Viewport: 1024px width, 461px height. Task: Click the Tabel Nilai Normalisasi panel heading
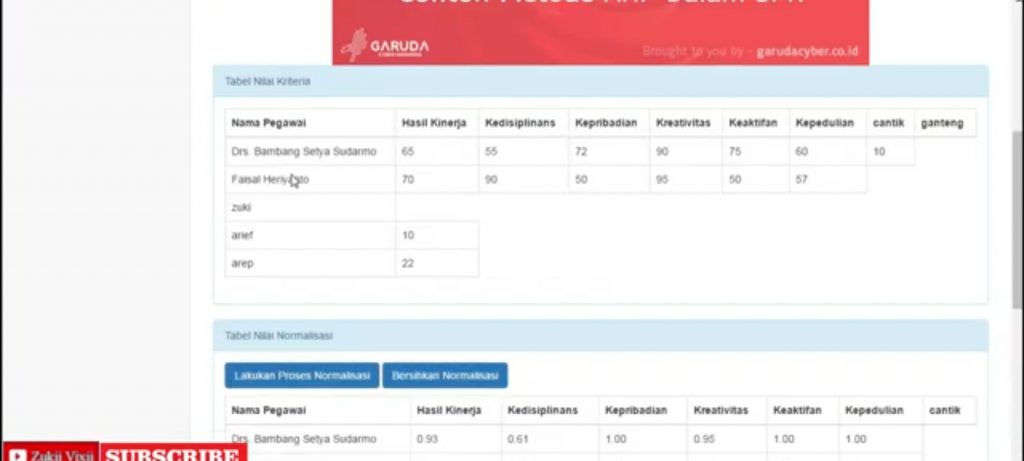[279, 335]
